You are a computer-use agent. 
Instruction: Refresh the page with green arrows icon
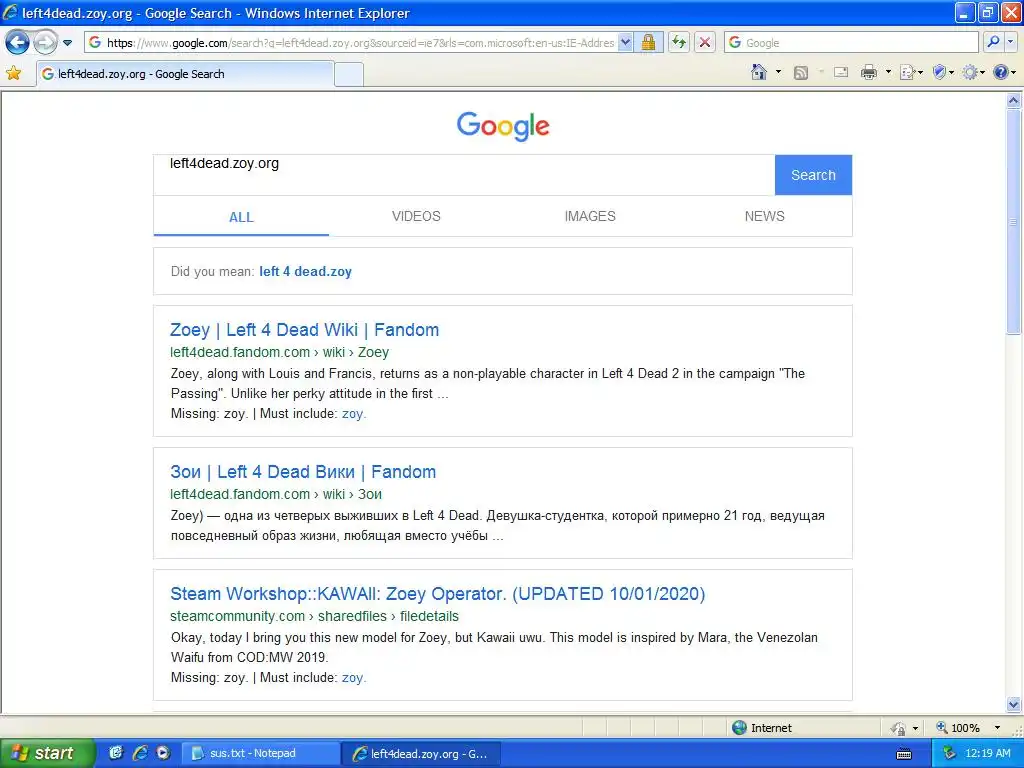pos(679,43)
